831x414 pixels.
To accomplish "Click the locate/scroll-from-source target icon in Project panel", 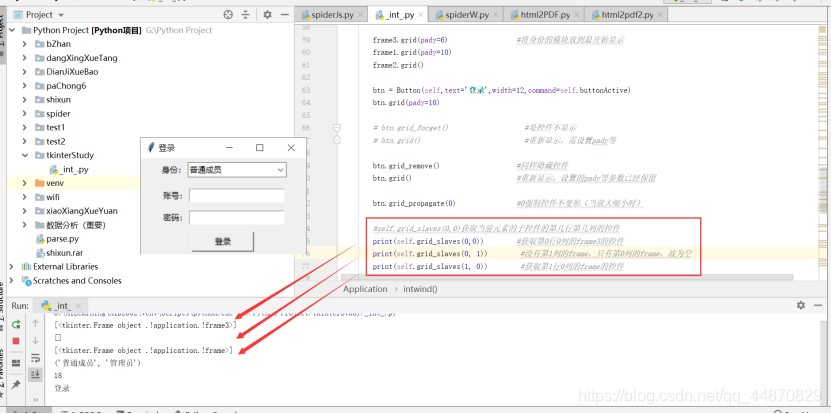I will click(228, 15).
